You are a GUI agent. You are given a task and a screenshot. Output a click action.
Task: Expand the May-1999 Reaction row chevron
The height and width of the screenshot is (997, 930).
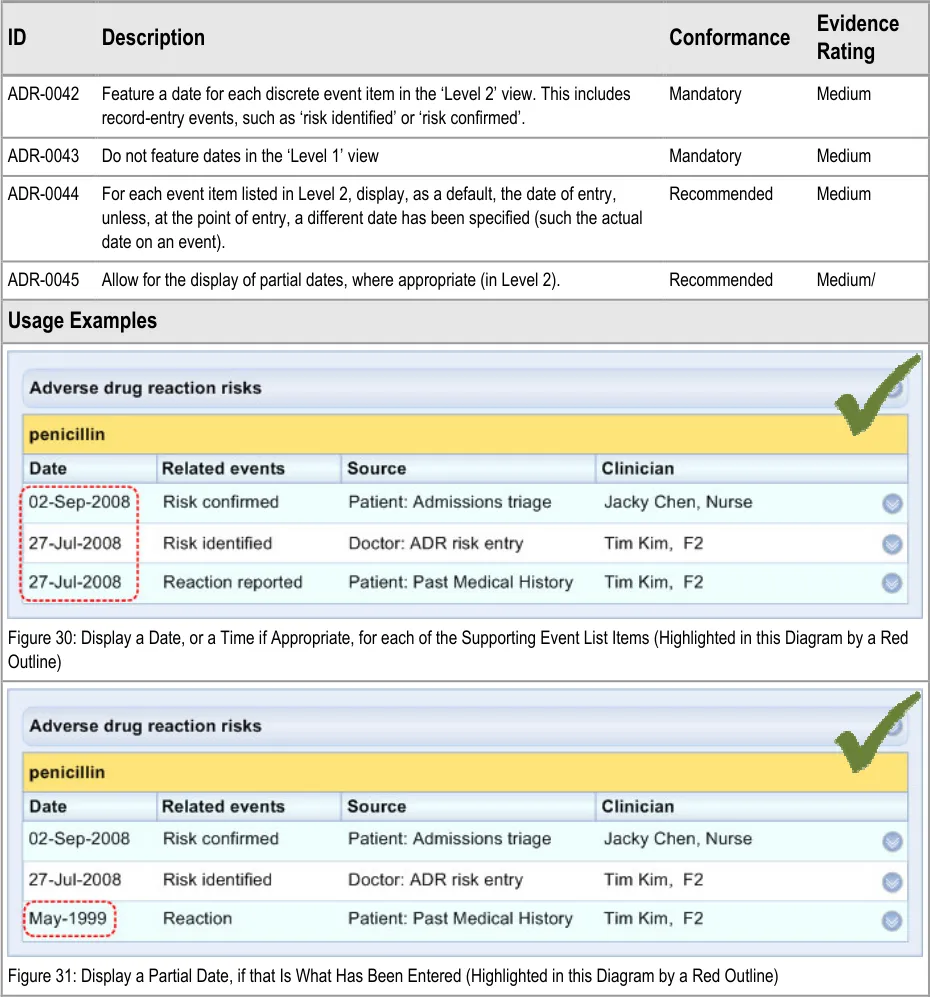(892, 921)
